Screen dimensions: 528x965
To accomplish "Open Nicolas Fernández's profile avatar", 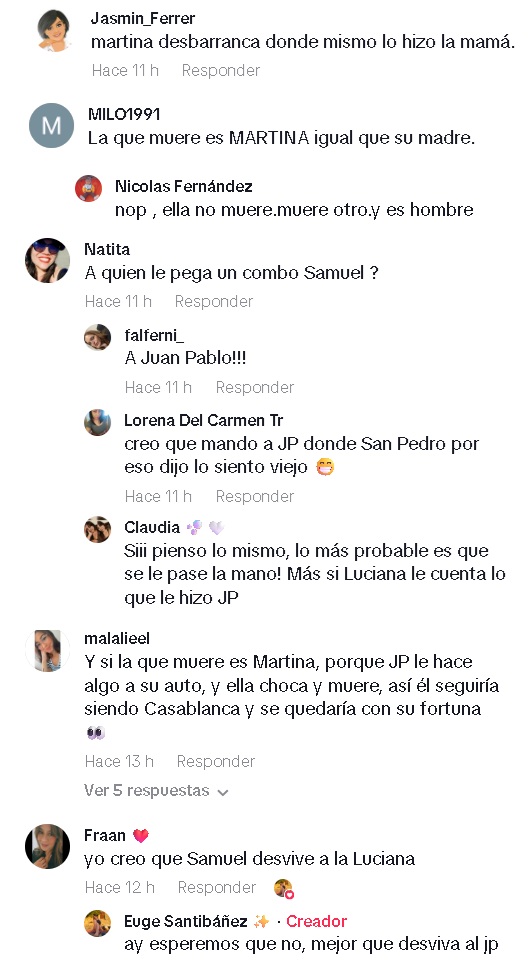I will point(89,188).
